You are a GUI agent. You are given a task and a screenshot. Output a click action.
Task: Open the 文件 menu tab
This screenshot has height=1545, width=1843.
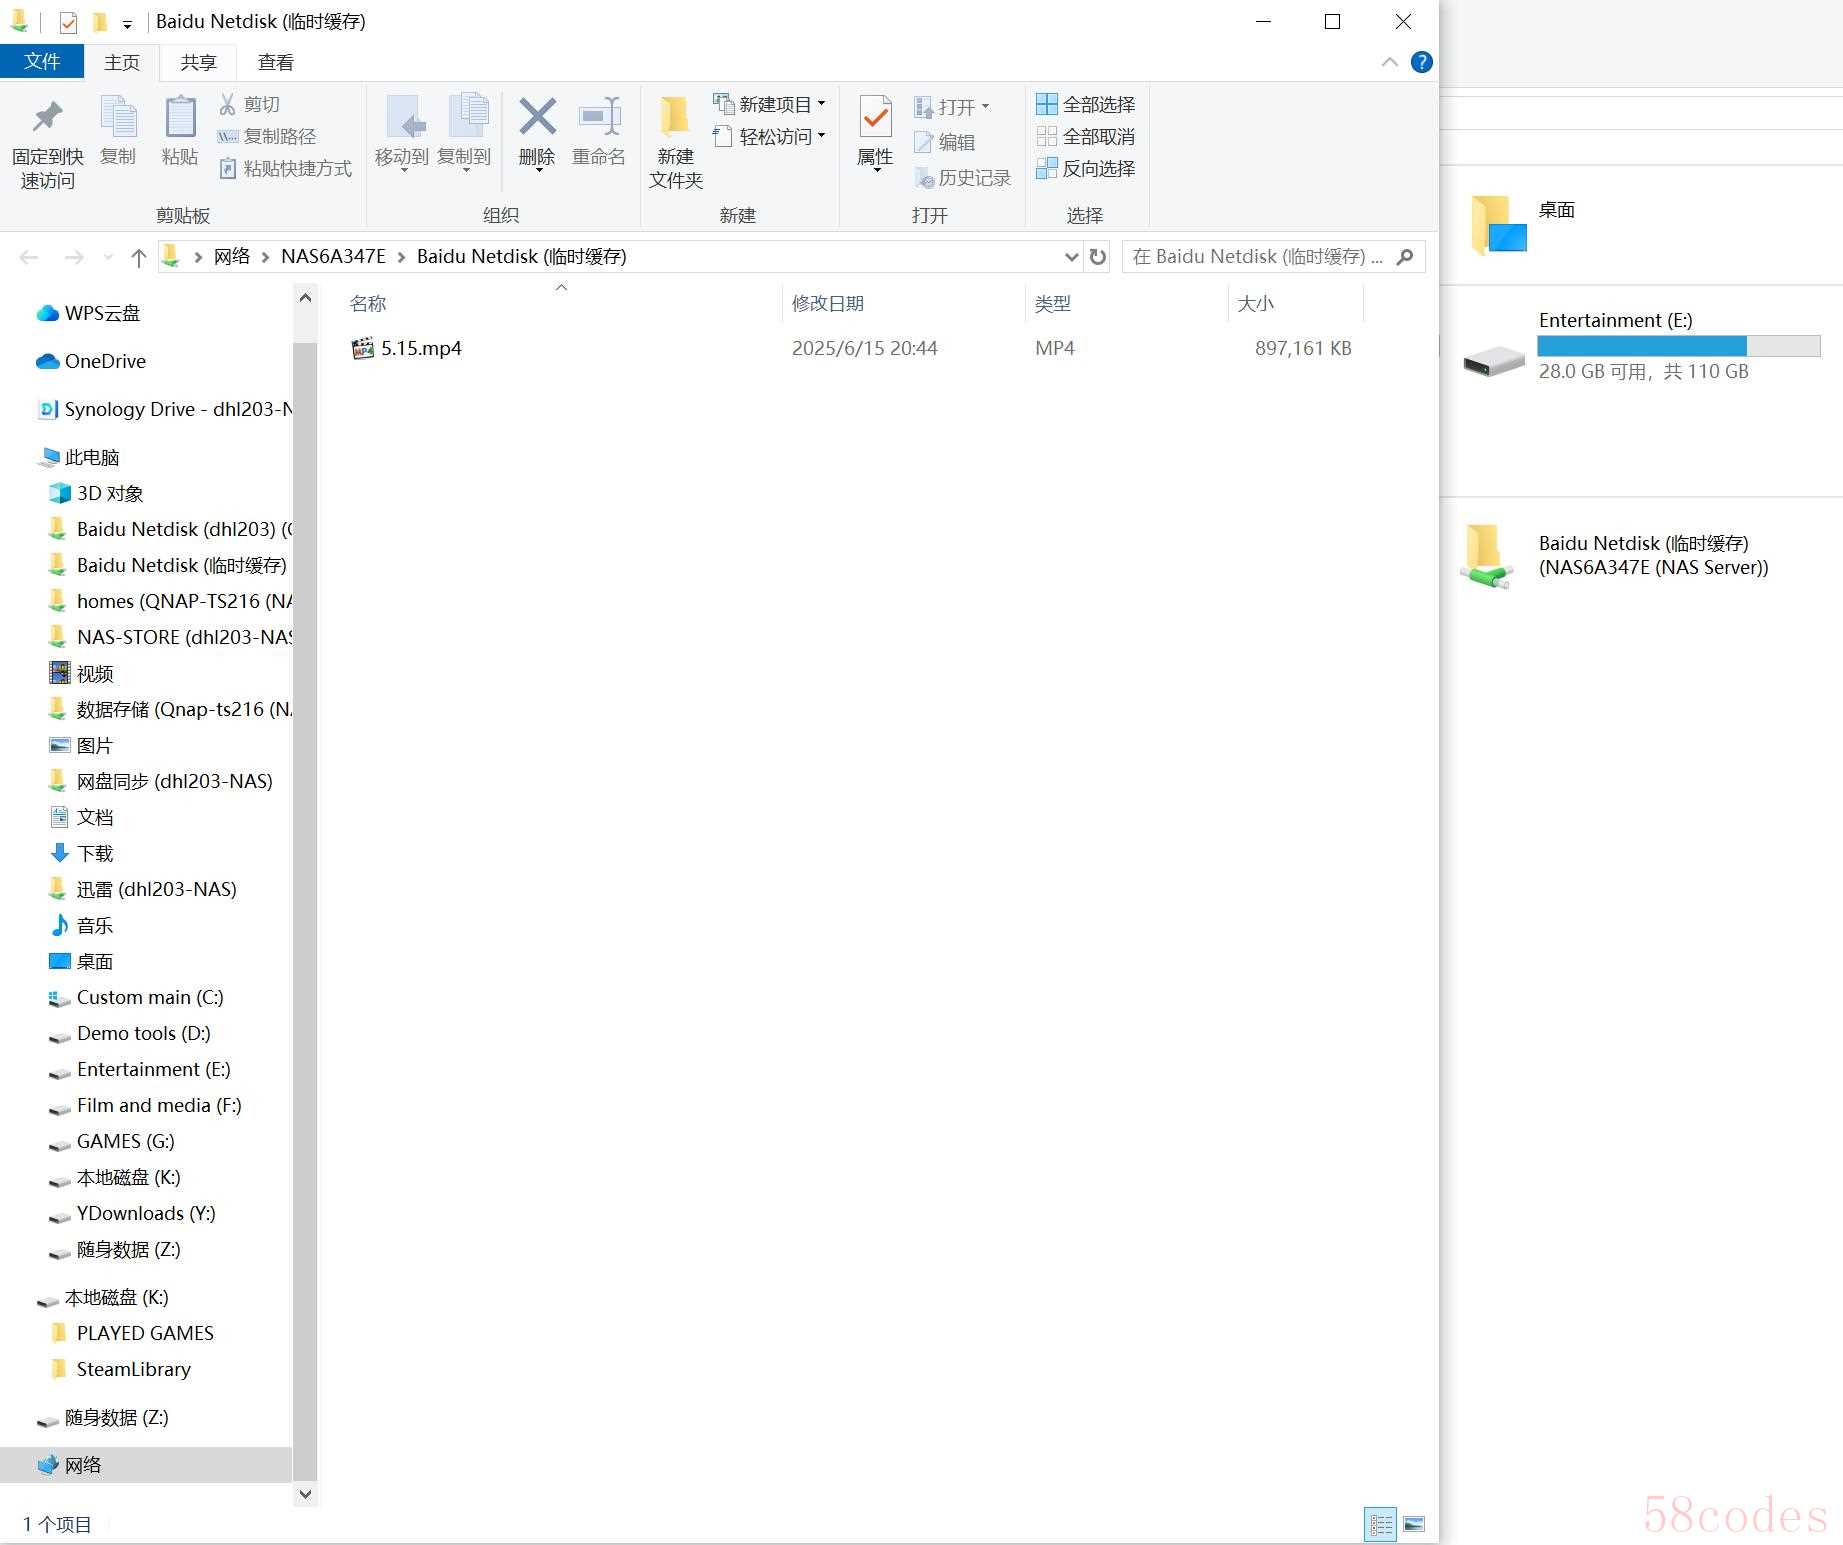point(42,62)
